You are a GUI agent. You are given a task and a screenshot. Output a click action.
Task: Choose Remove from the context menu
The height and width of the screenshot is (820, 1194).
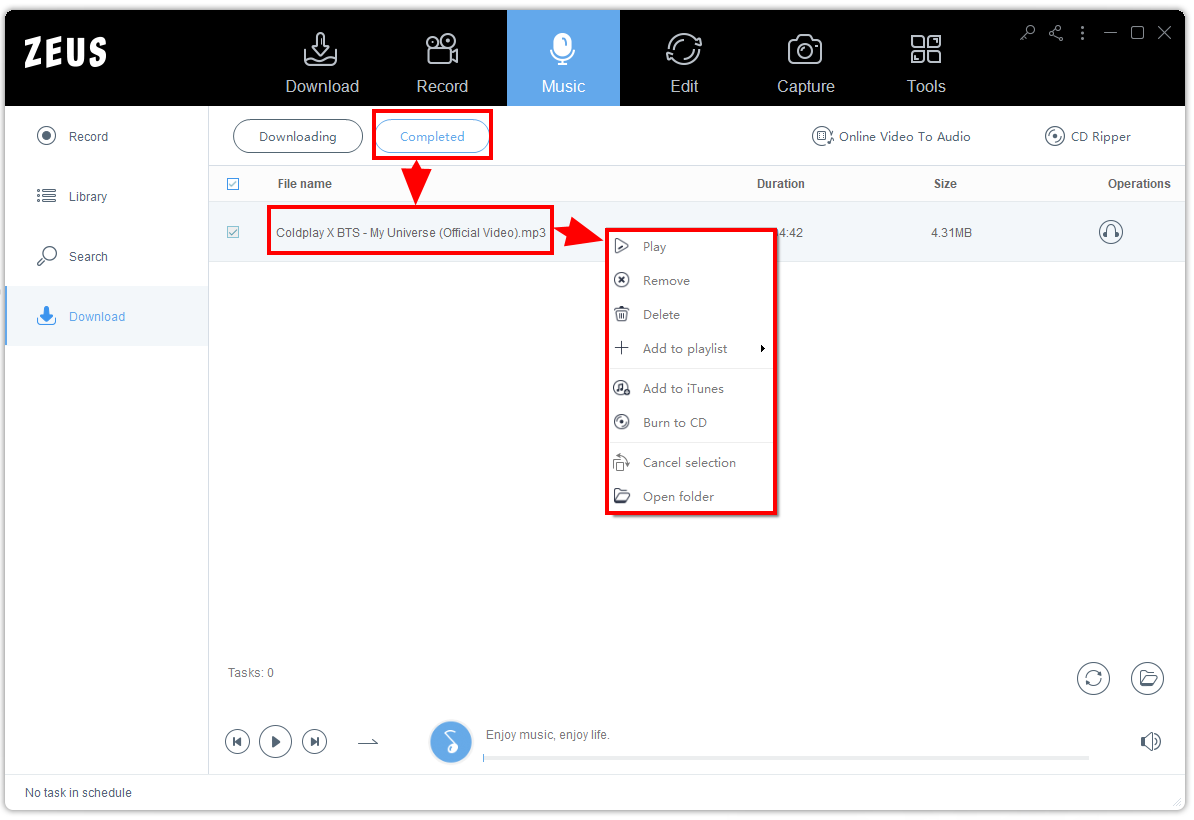pyautogui.click(x=691, y=280)
